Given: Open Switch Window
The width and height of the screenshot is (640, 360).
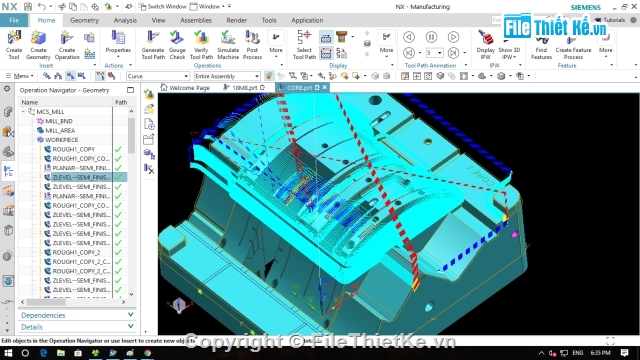Looking at the screenshot, I should [162, 7].
